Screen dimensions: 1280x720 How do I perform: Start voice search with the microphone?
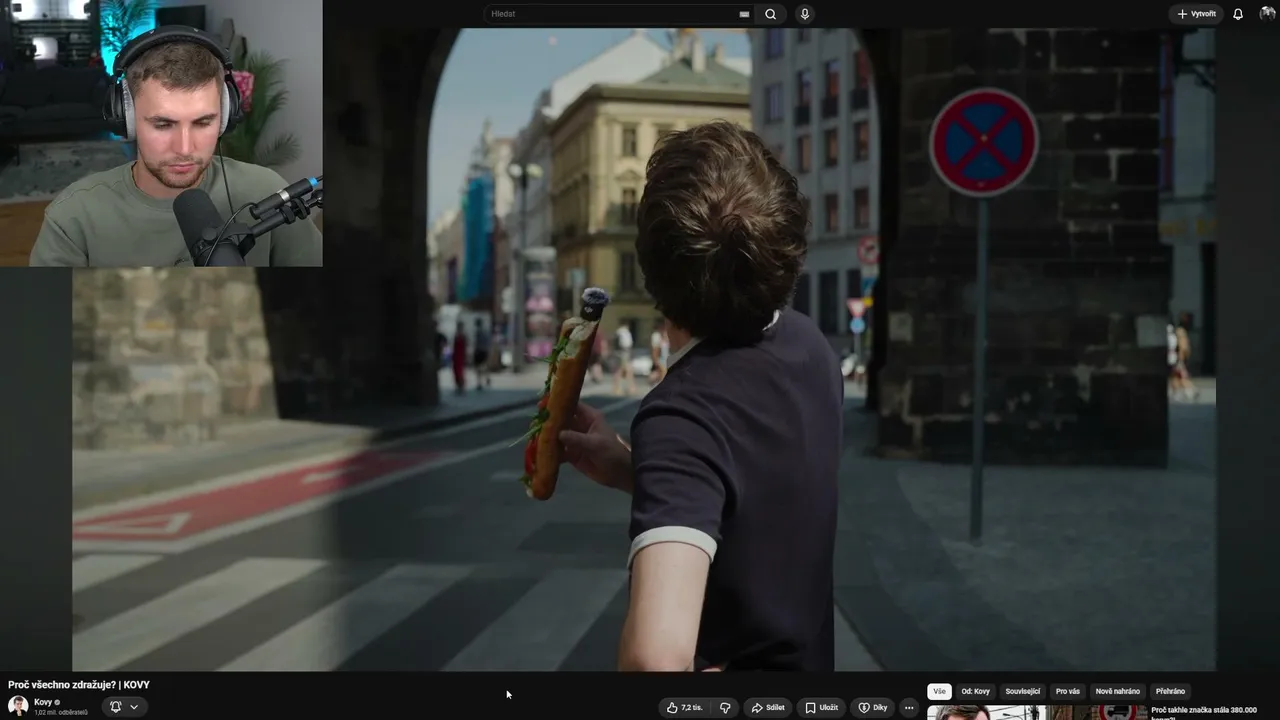click(805, 14)
